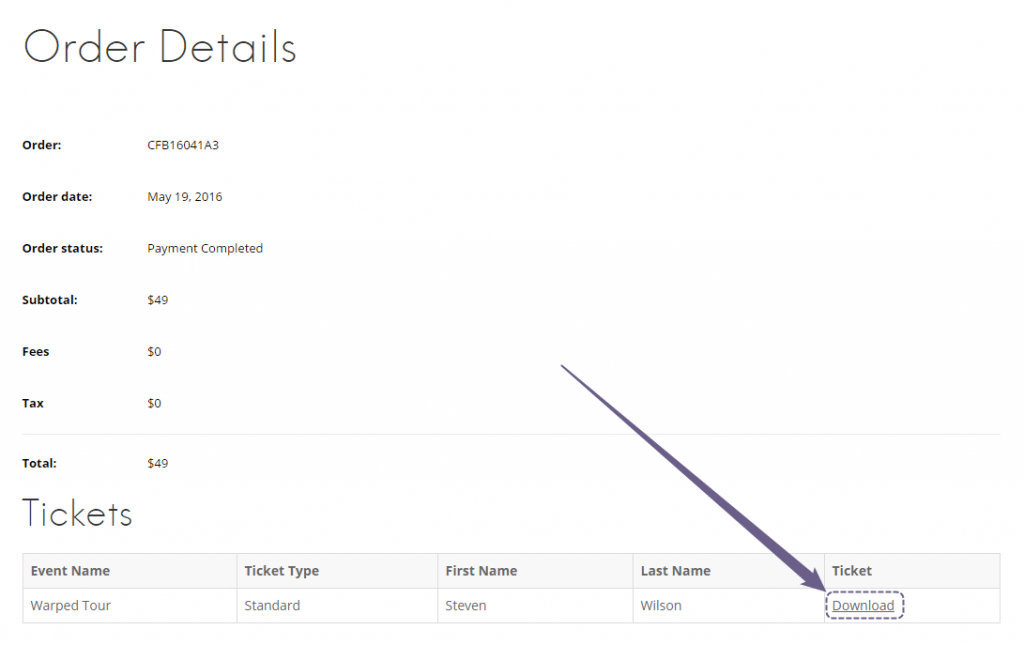Select the Tickets section heading
Screen dimensions: 1024x645
[x=77, y=514]
